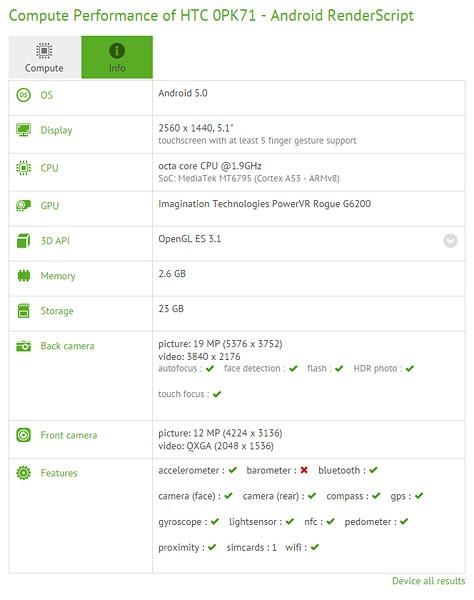Screen dimensions: 474x600
Task: Click the Memory chip icon
Action: click(x=24, y=276)
